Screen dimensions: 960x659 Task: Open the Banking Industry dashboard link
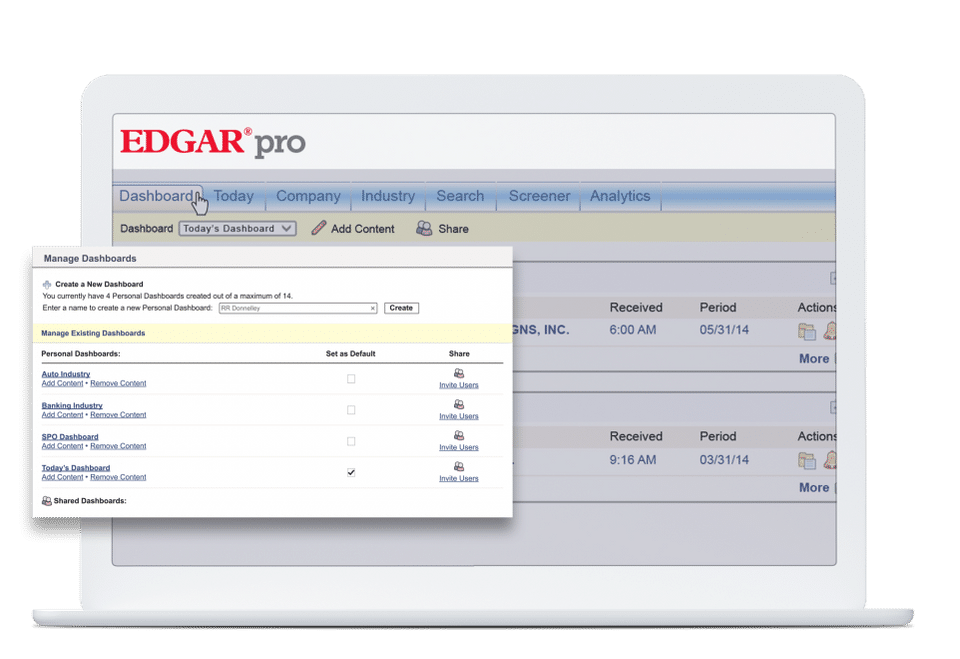click(x=72, y=405)
